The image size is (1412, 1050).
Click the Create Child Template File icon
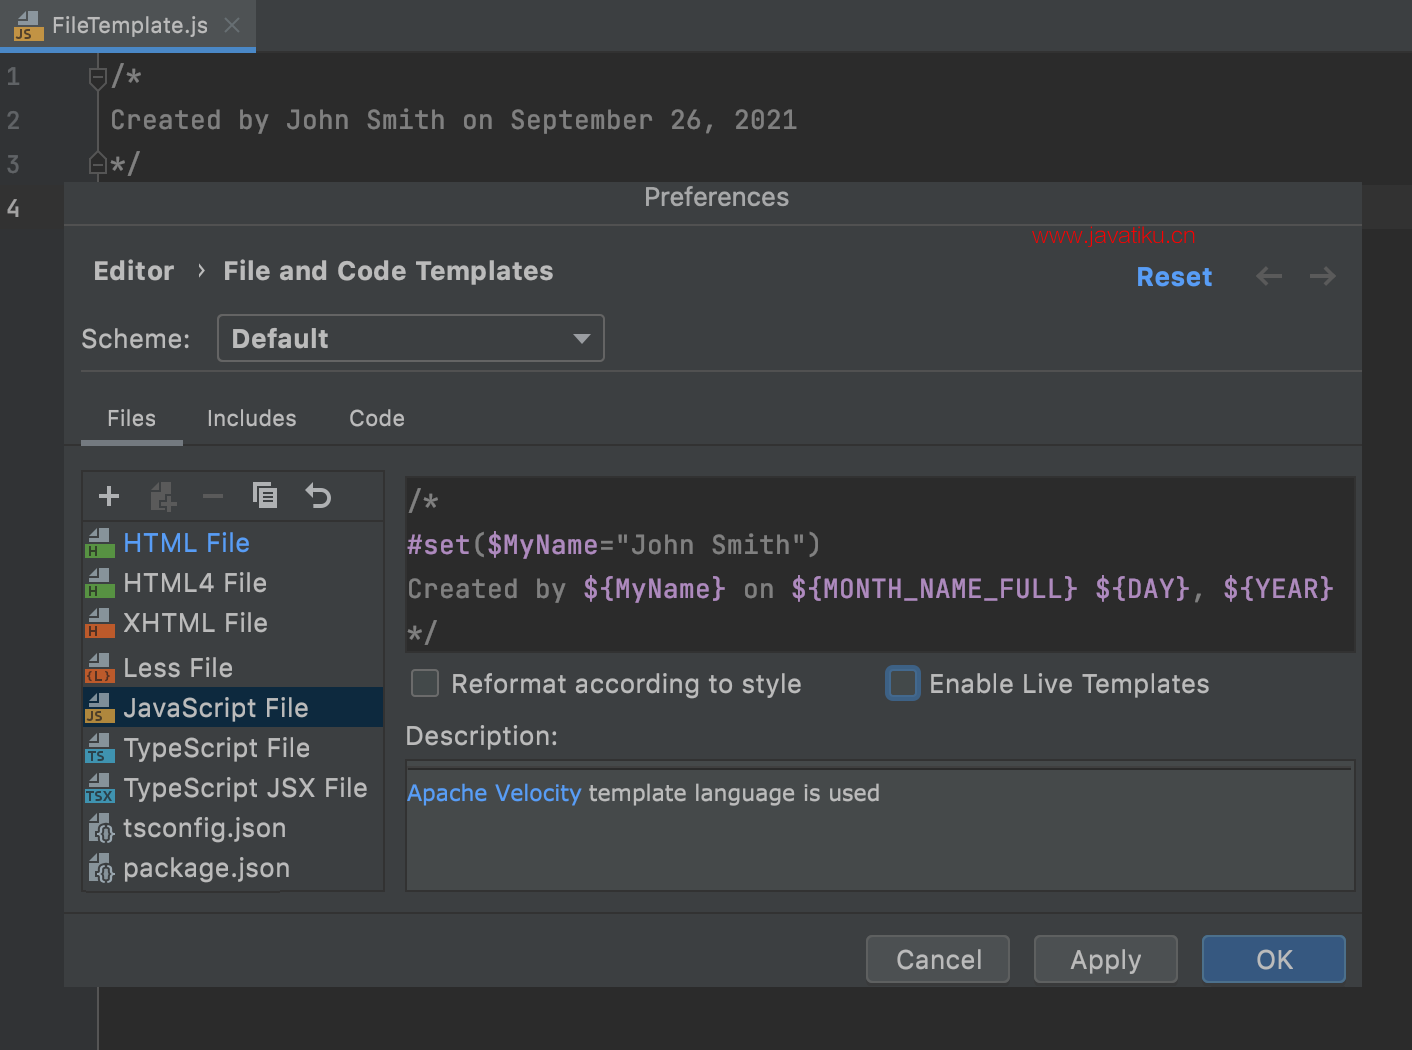[x=163, y=496]
